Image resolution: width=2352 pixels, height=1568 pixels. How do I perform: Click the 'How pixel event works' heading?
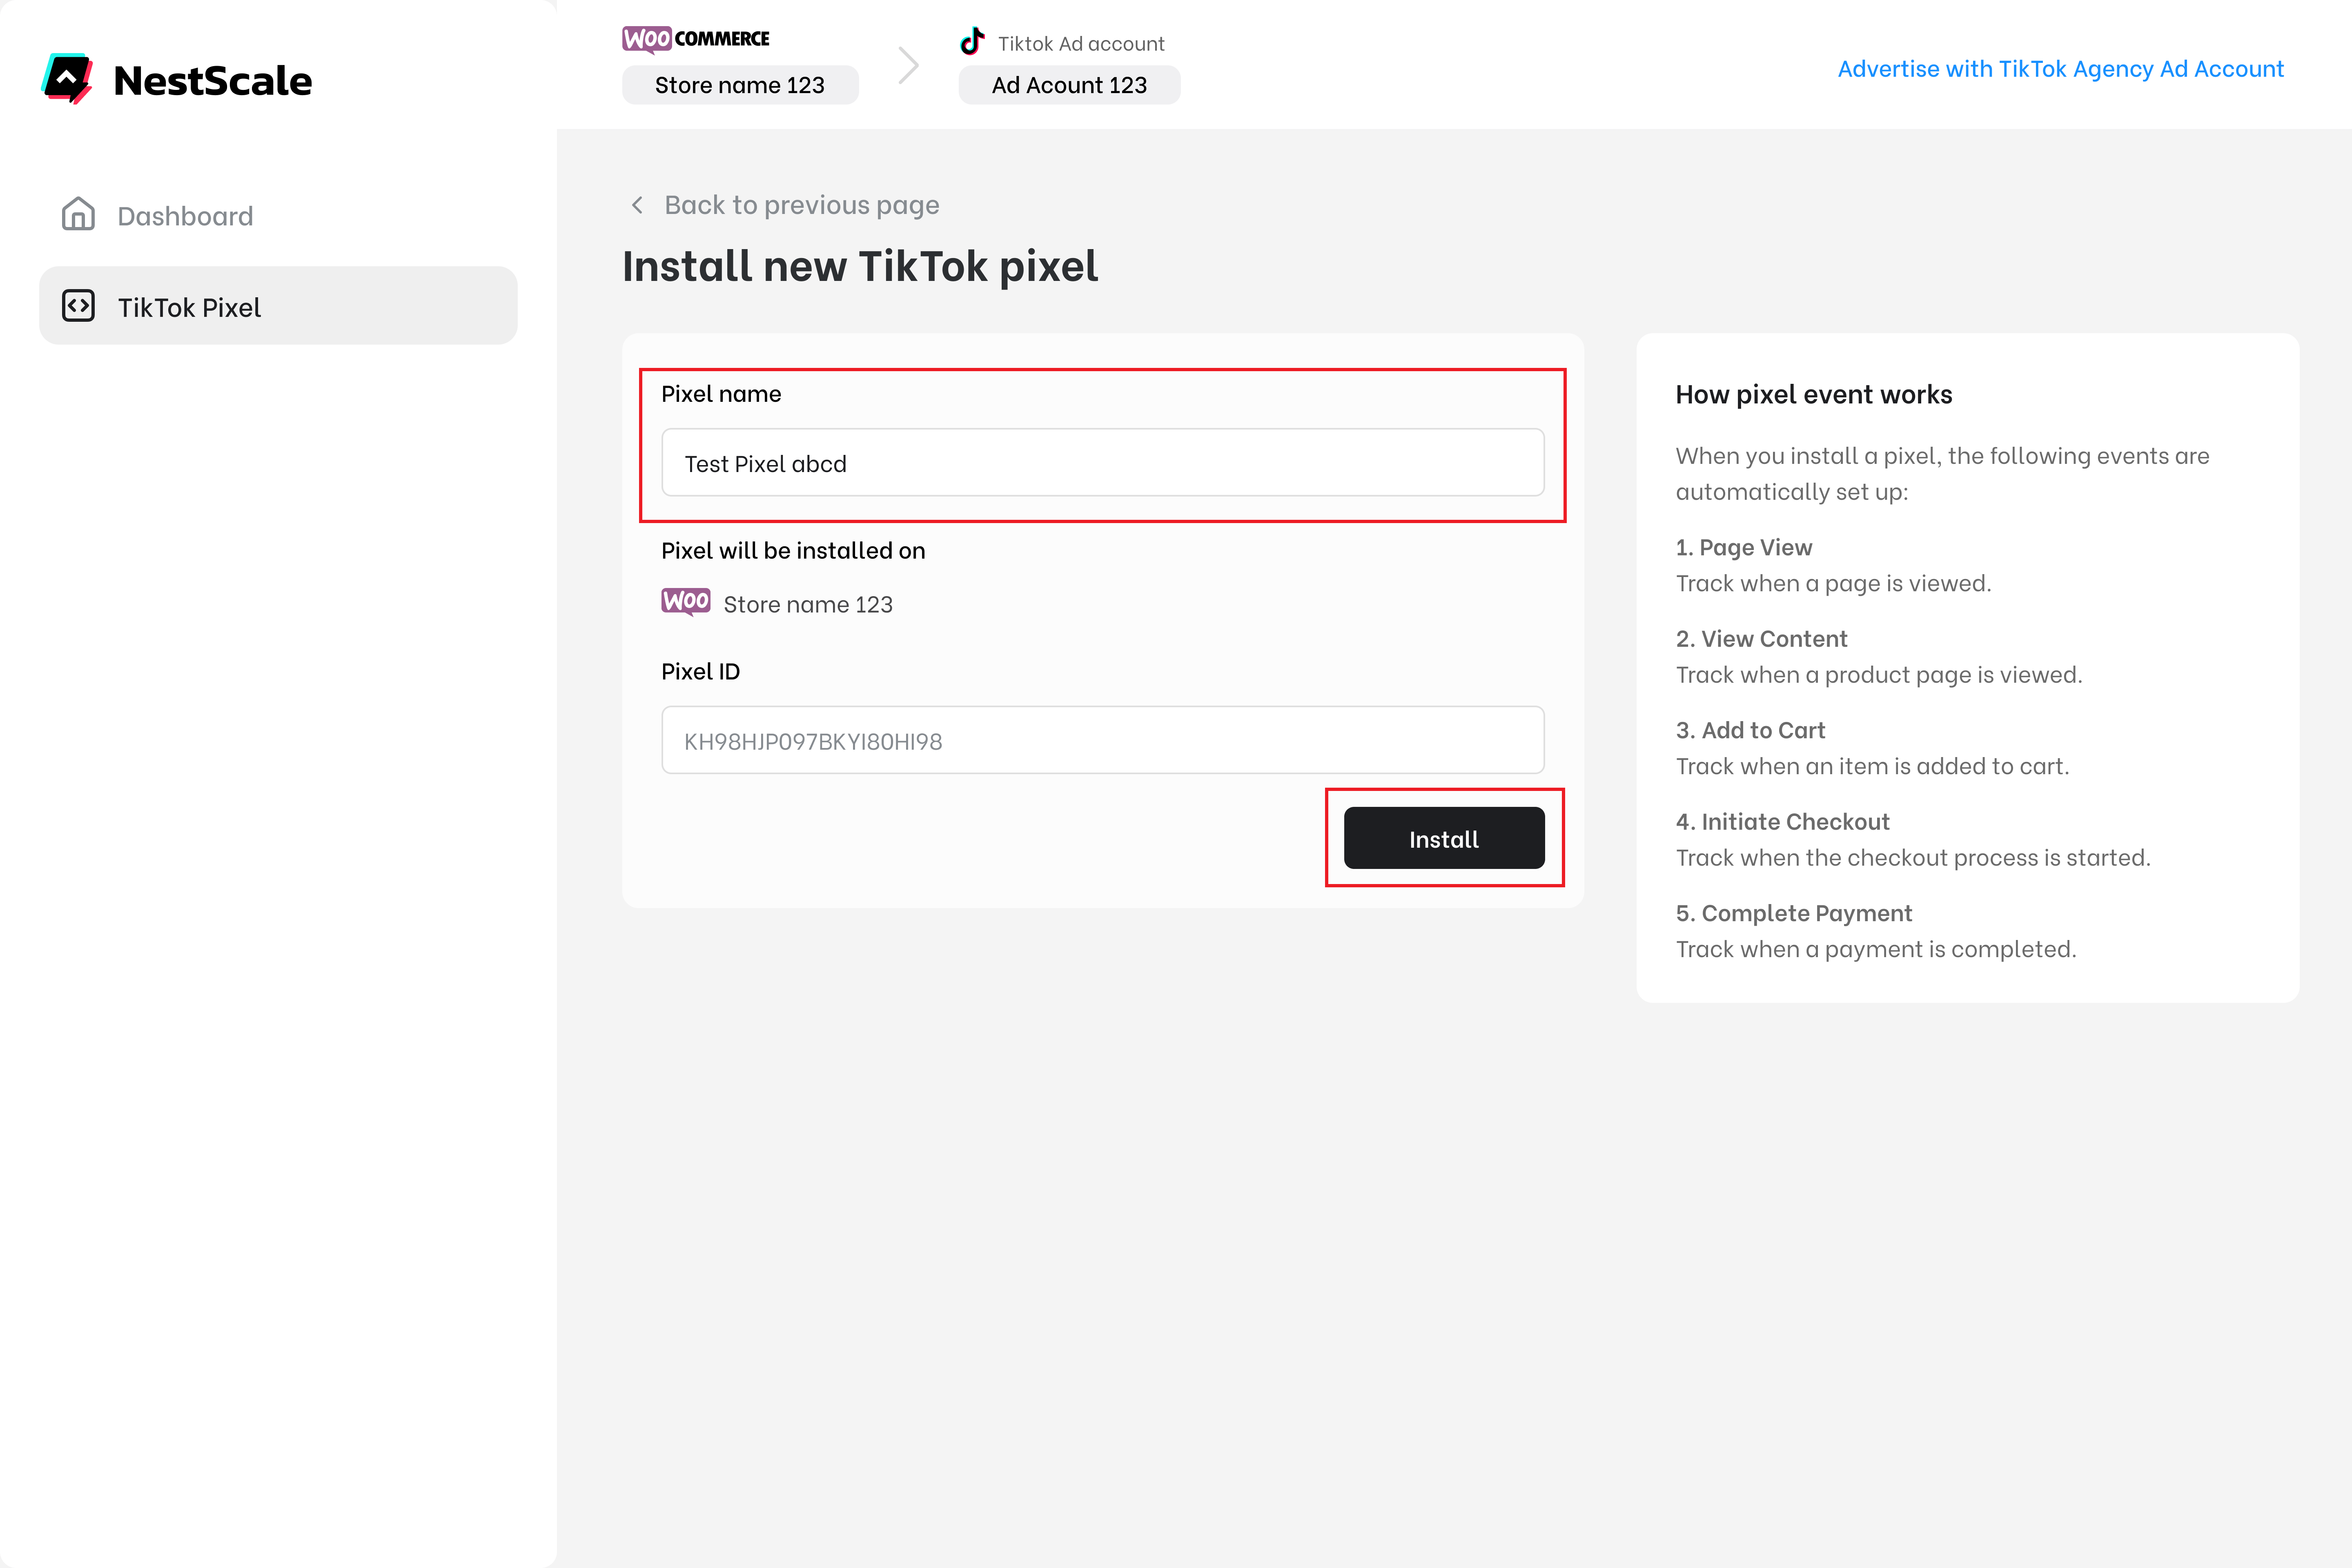(x=1814, y=395)
